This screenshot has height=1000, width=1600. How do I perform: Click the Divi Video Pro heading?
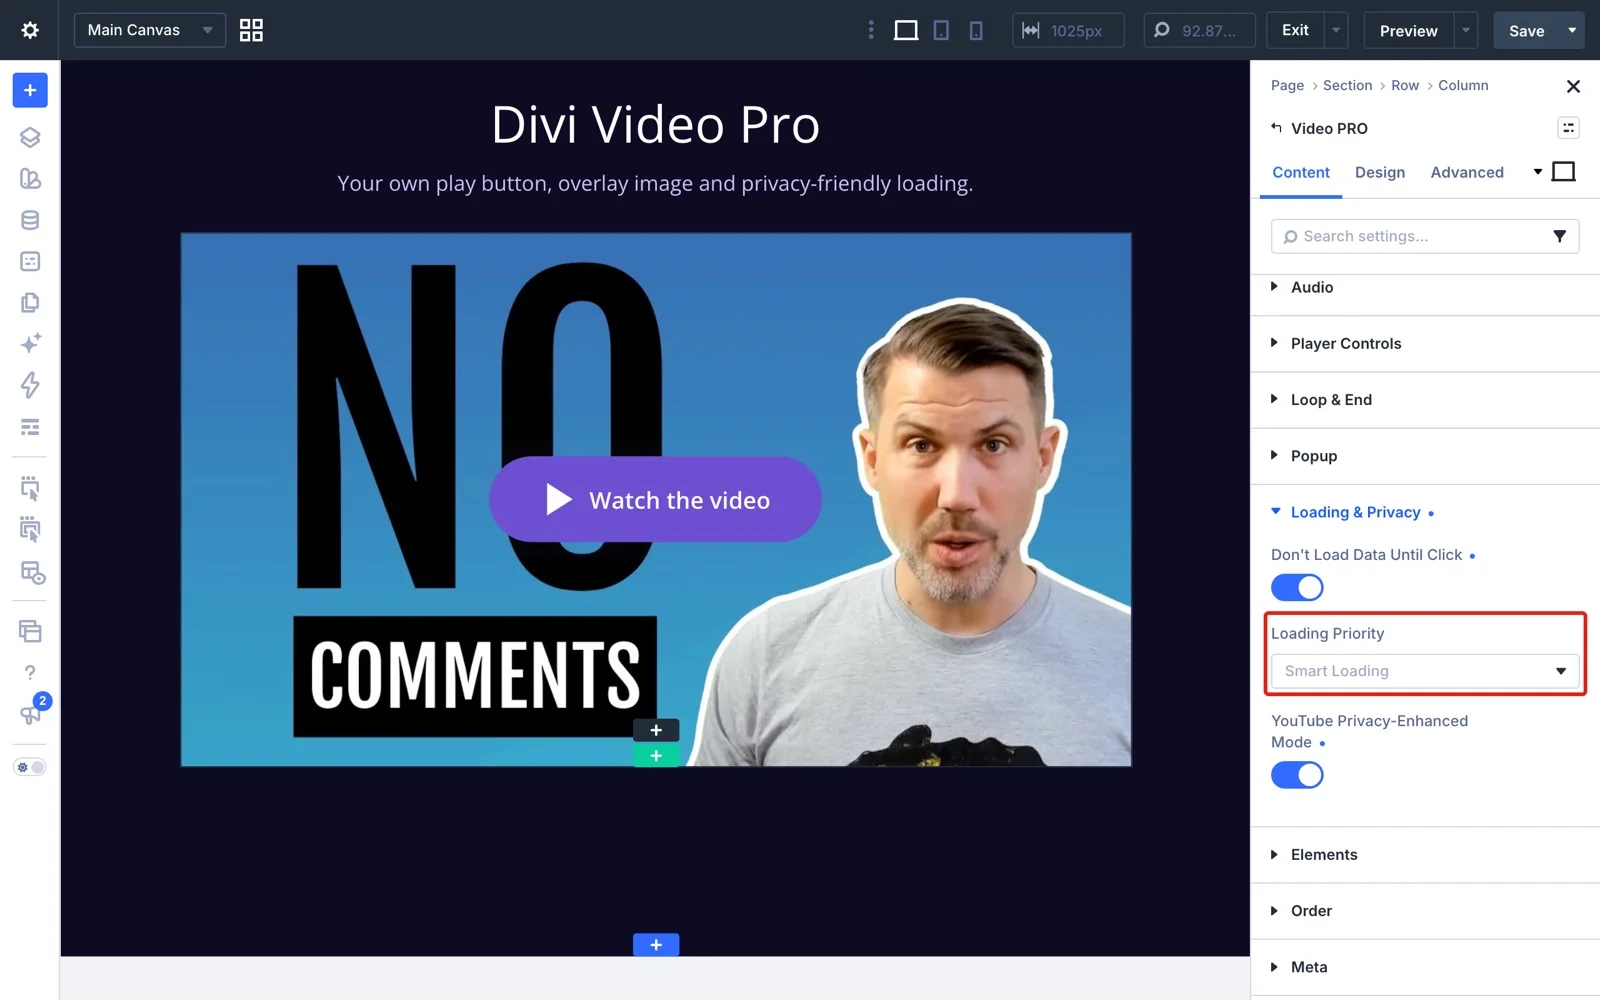tap(655, 125)
